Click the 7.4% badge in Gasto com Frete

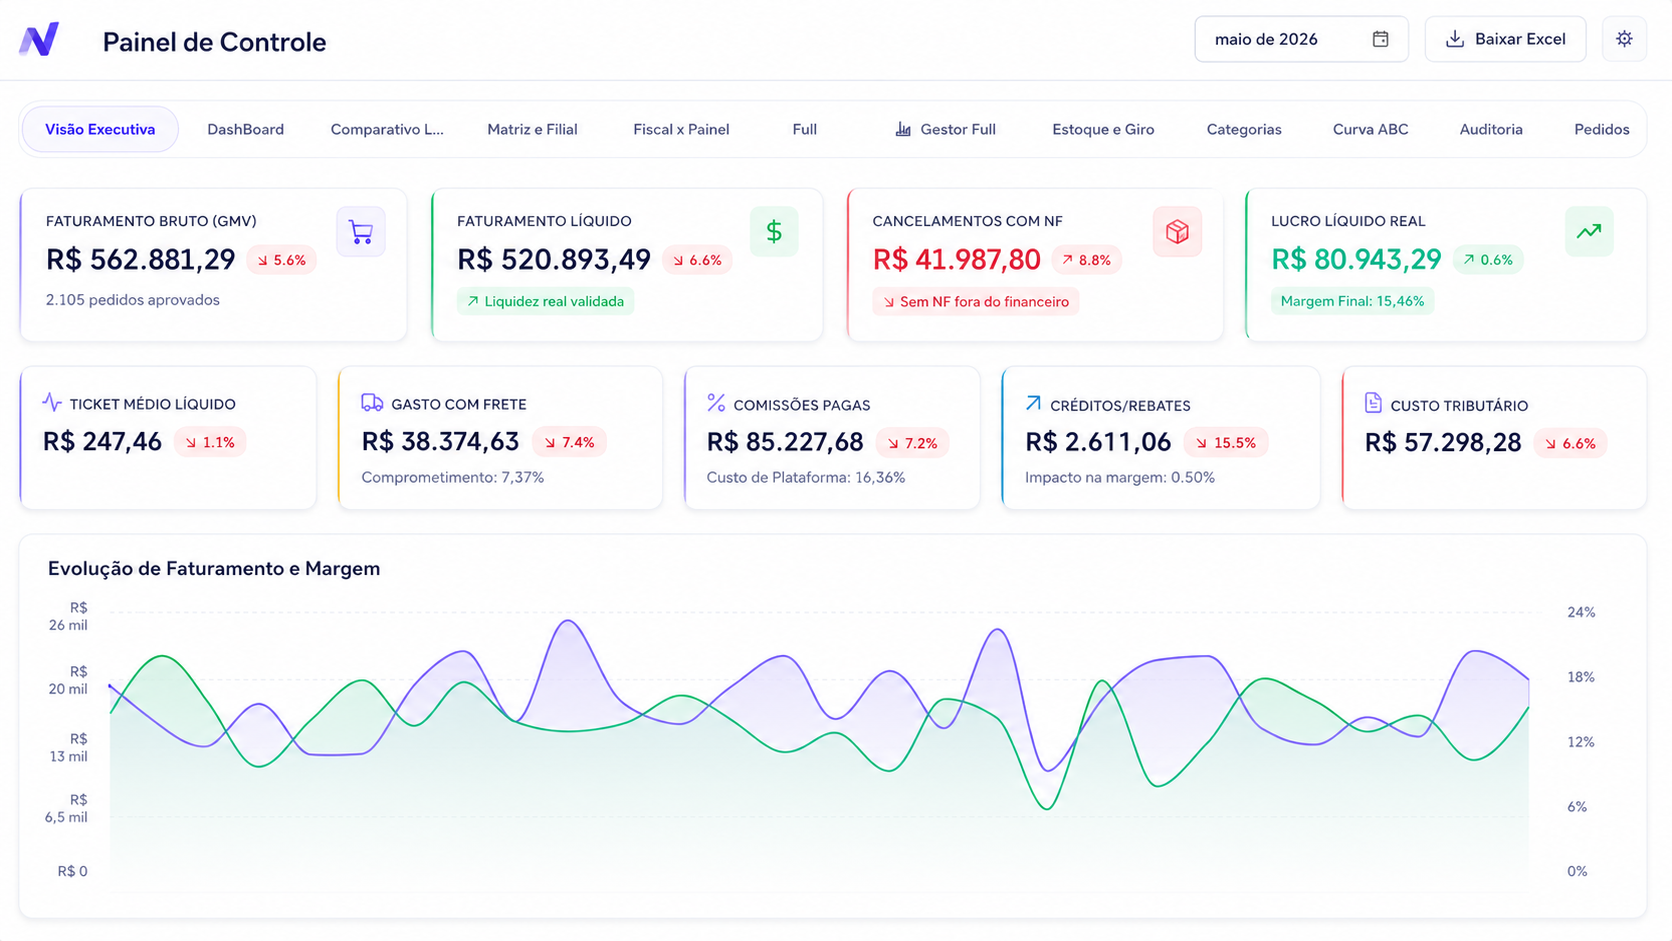[x=569, y=442]
